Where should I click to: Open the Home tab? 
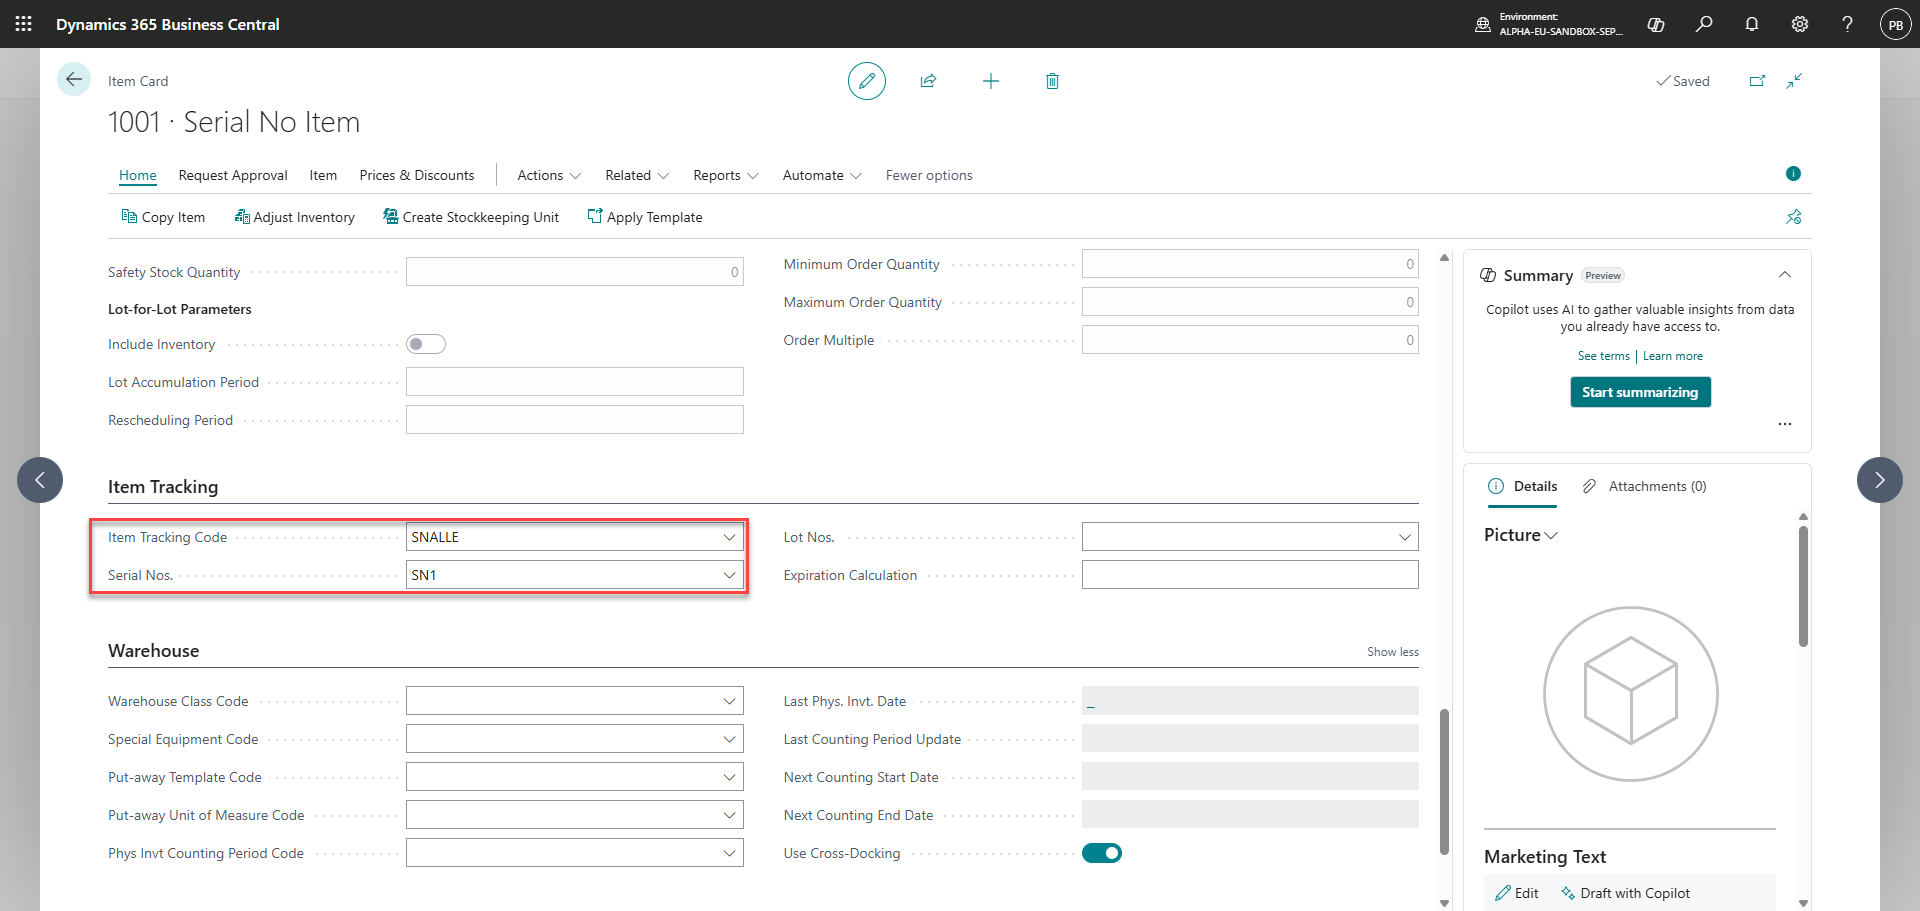coord(138,175)
